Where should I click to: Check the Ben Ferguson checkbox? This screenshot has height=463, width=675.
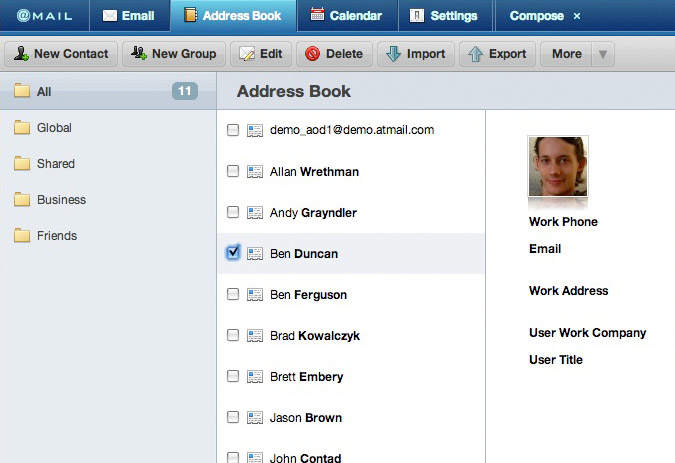click(x=233, y=294)
